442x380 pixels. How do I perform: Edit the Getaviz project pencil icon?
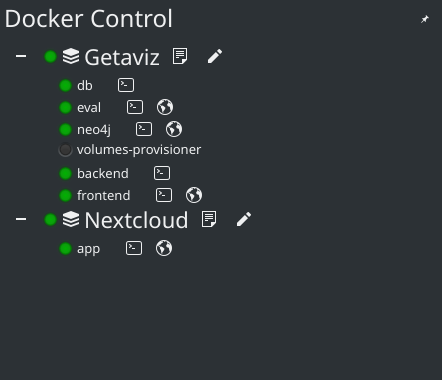(215, 56)
